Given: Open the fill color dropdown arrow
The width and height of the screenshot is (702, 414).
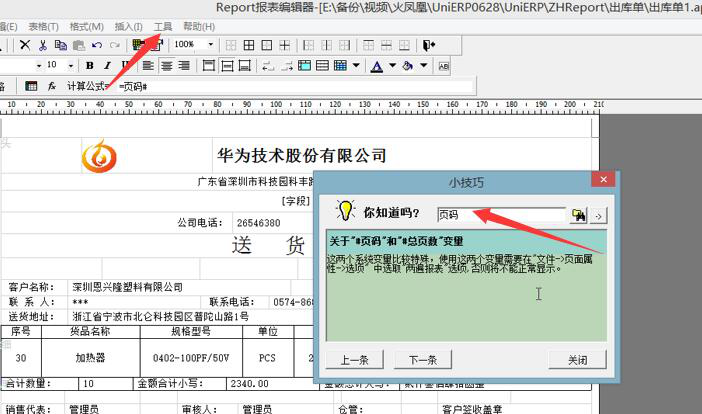Looking at the screenshot, I should pyautogui.click(x=424, y=65).
